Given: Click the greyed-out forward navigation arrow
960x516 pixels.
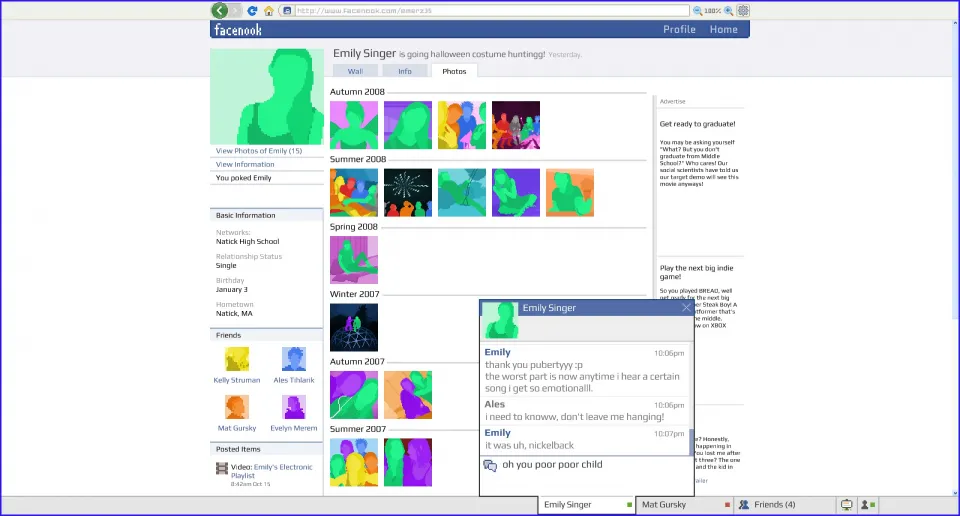Looking at the screenshot, I should [236, 10].
